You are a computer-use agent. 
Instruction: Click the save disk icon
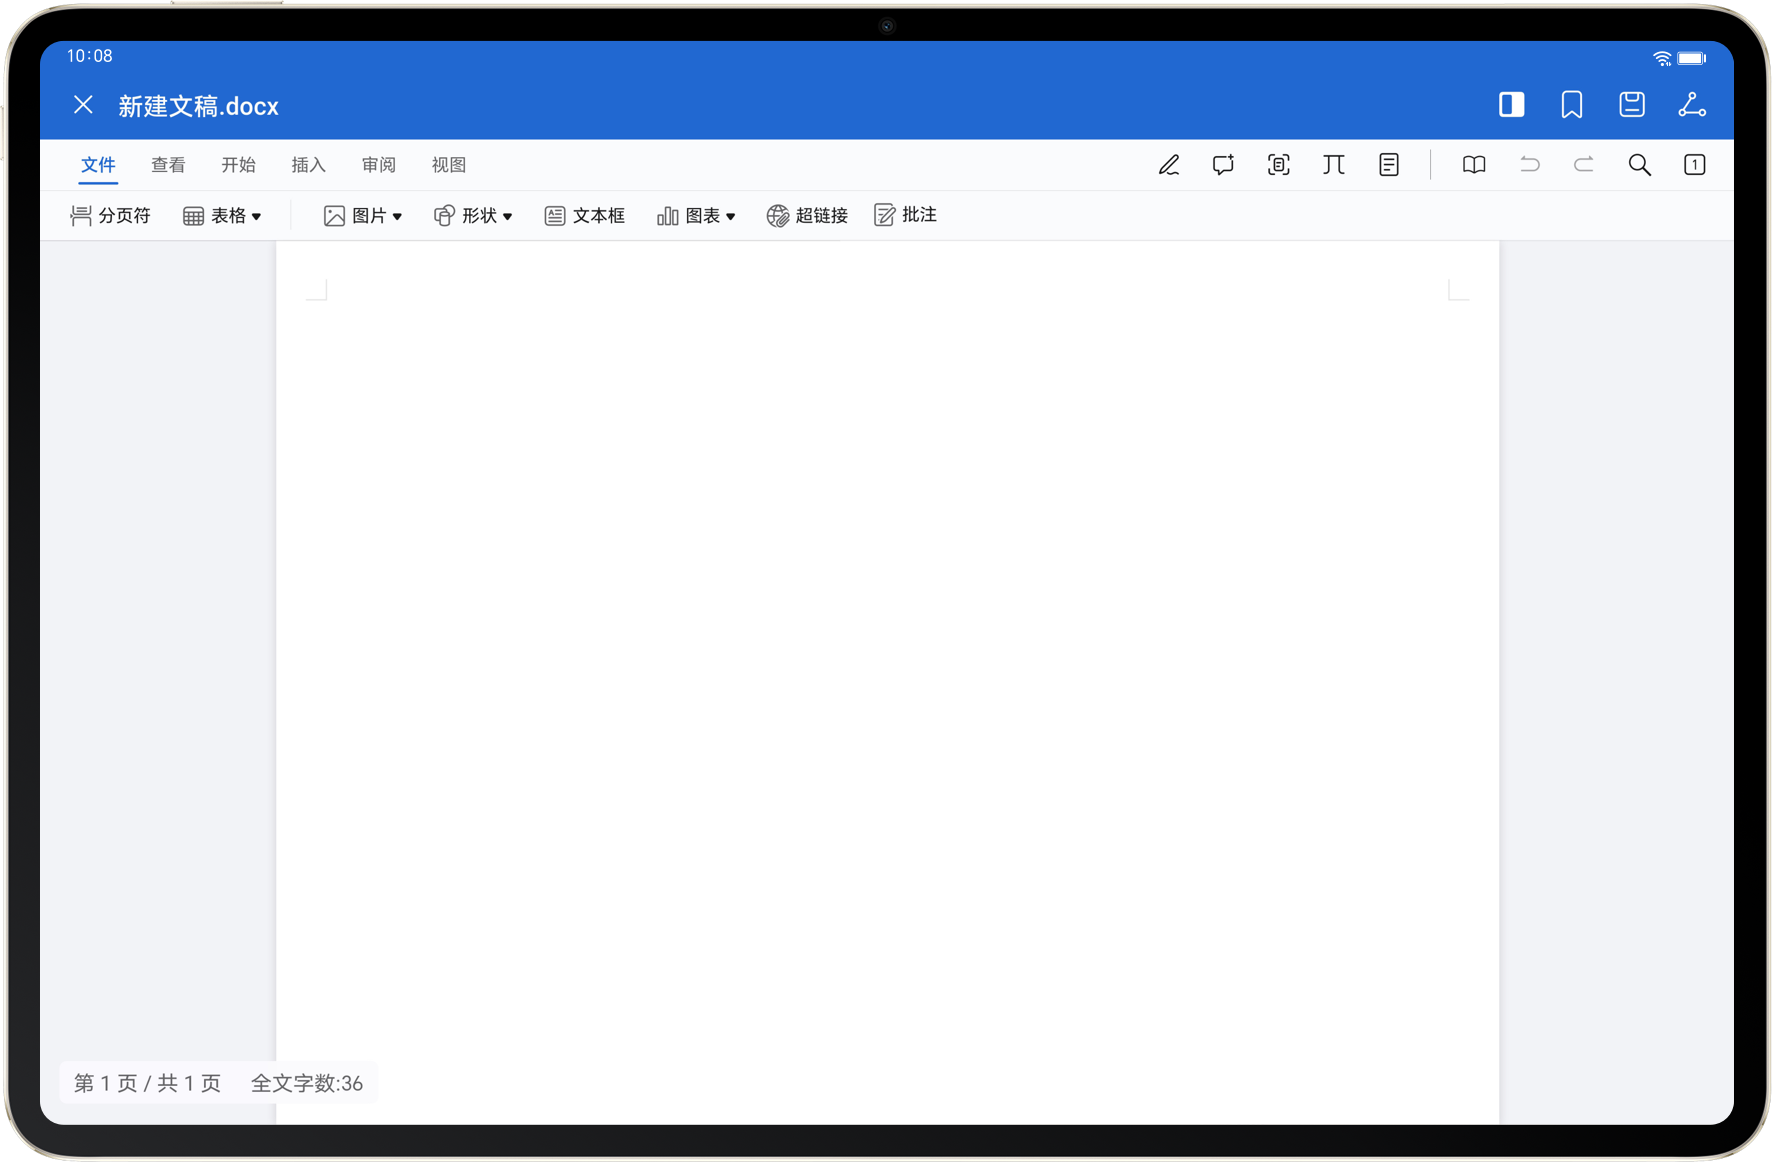point(1631,105)
